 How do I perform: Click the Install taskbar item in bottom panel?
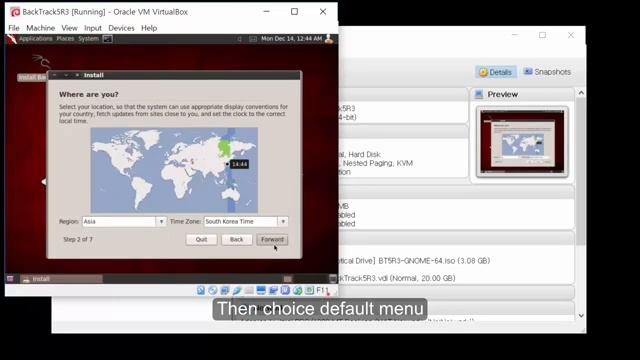[x=61, y=279]
